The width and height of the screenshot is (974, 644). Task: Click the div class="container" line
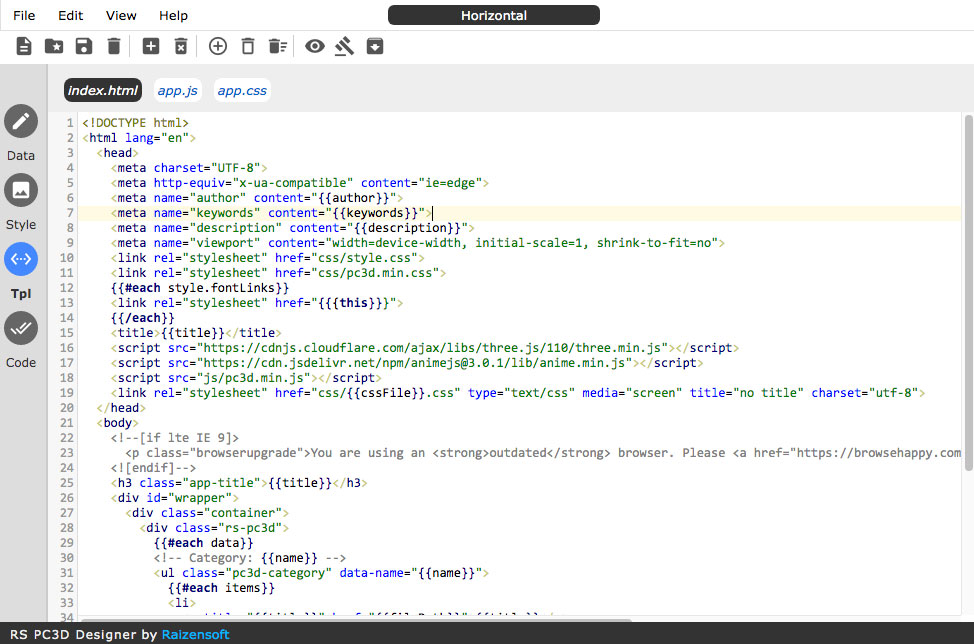pyautogui.click(x=207, y=513)
